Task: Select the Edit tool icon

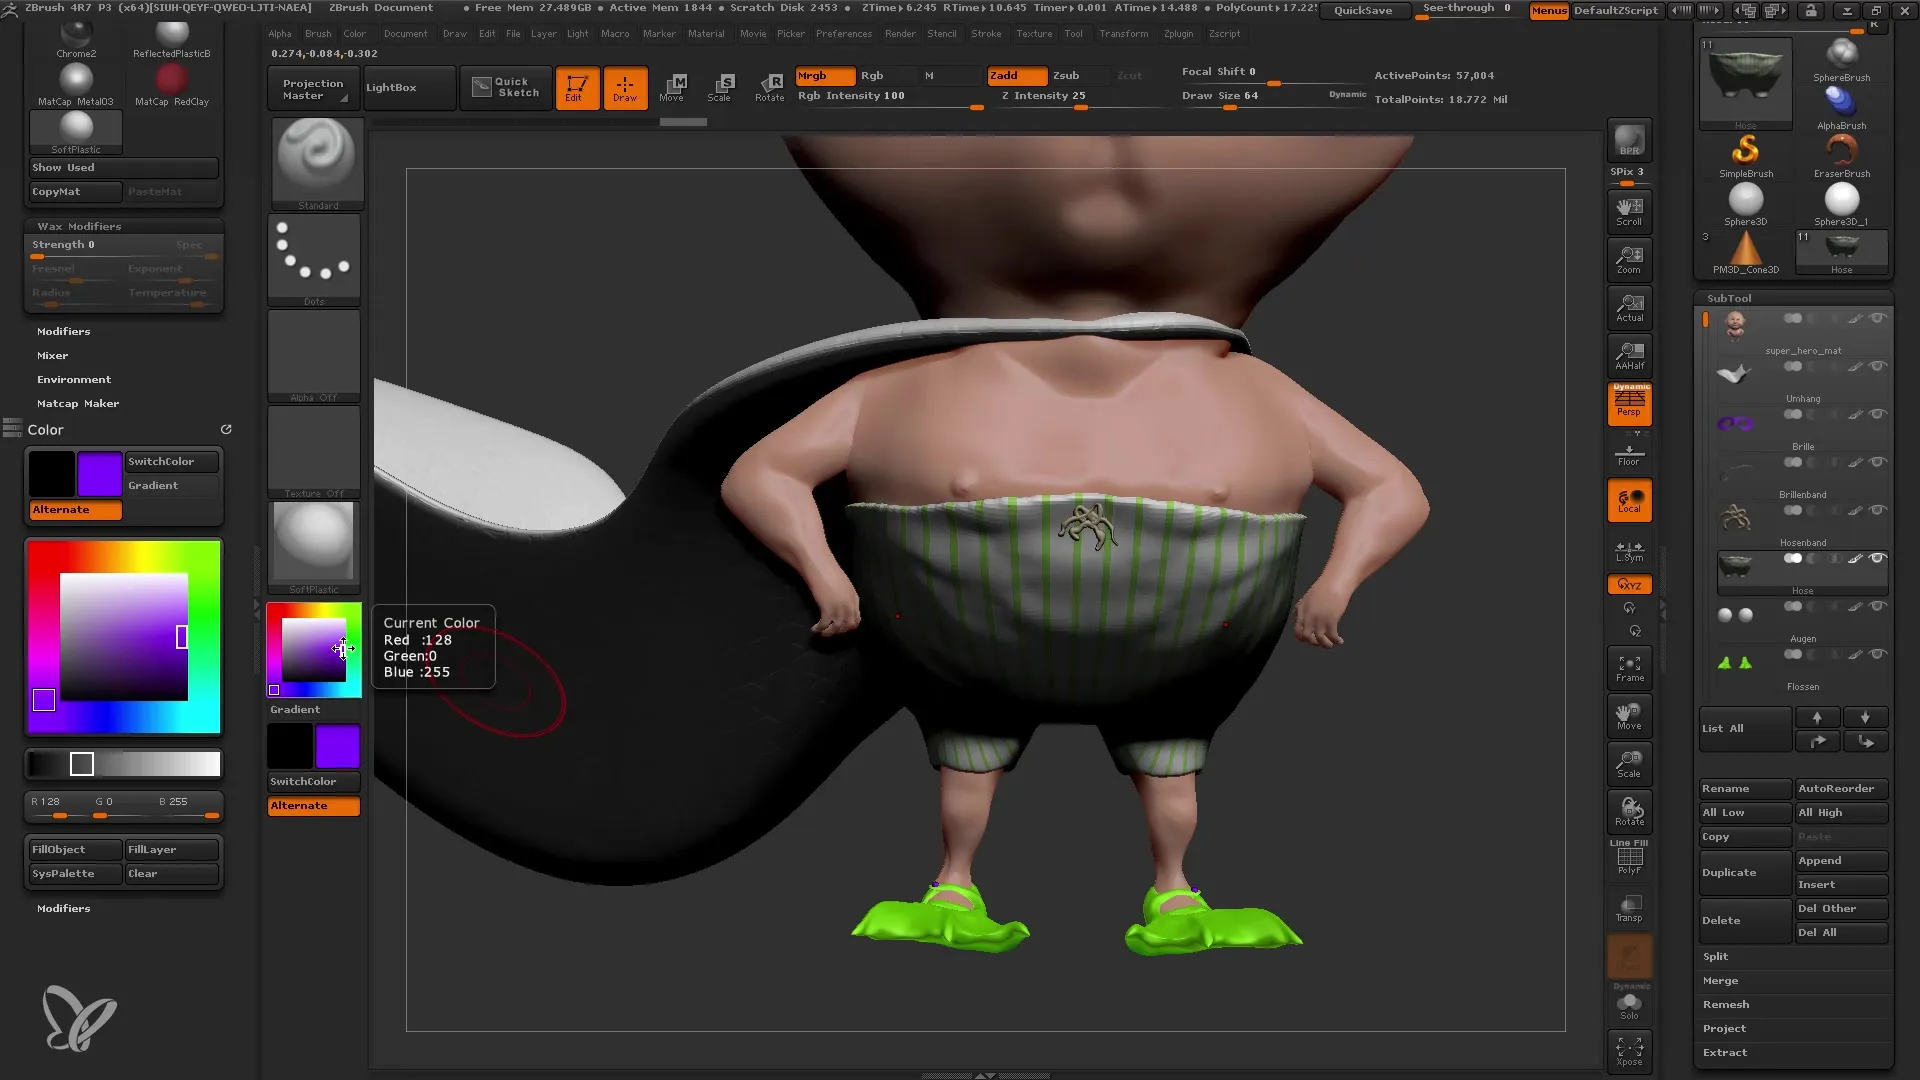Action: (x=576, y=86)
